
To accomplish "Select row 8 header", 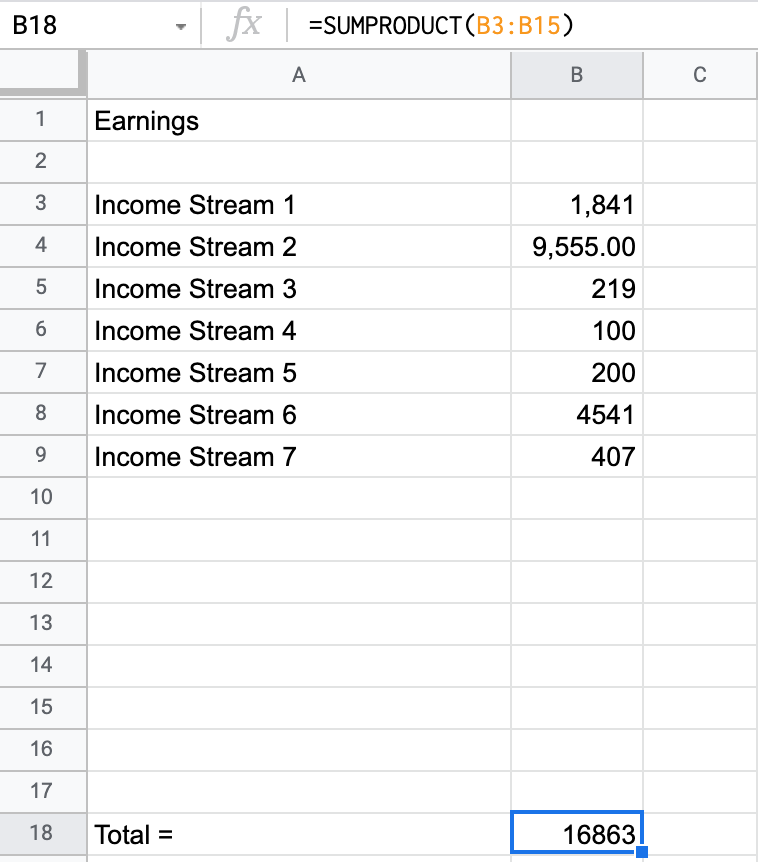I will pyautogui.click(x=42, y=413).
